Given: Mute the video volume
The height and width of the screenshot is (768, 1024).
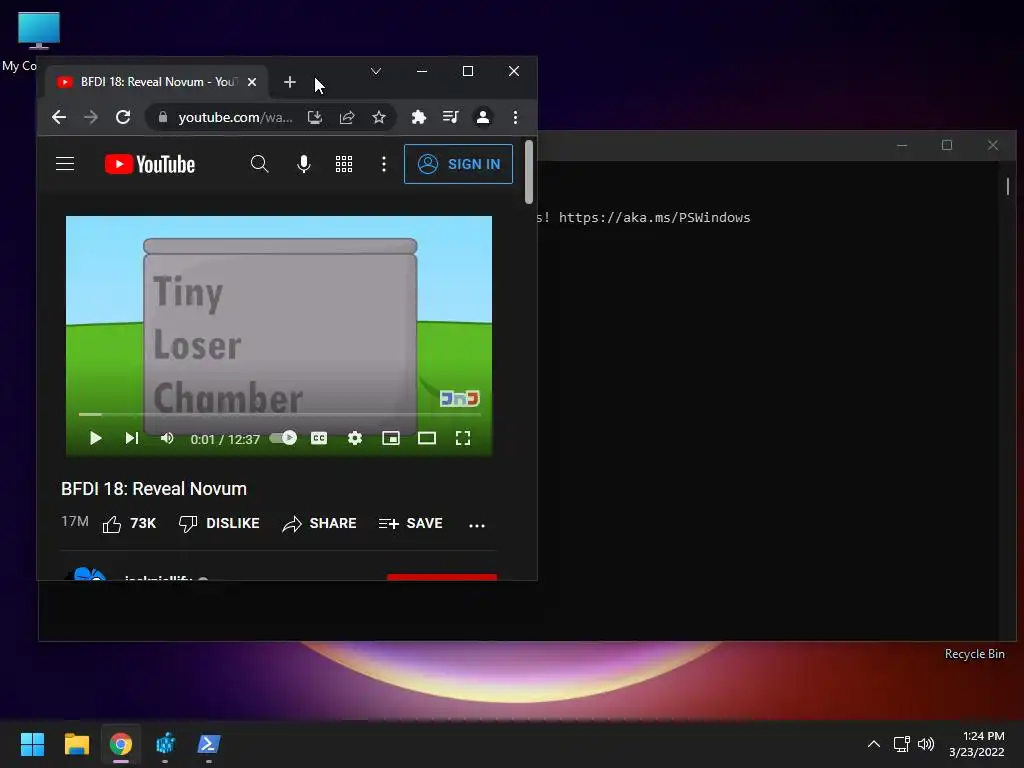Looking at the screenshot, I should tap(167, 438).
